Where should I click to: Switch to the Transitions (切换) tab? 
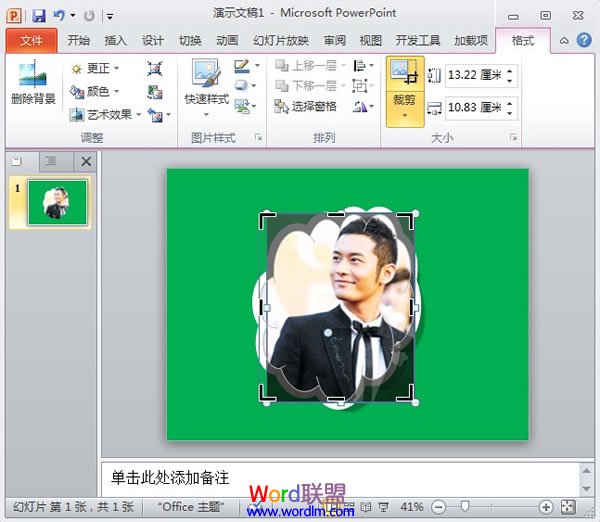pyautogui.click(x=190, y=40)
